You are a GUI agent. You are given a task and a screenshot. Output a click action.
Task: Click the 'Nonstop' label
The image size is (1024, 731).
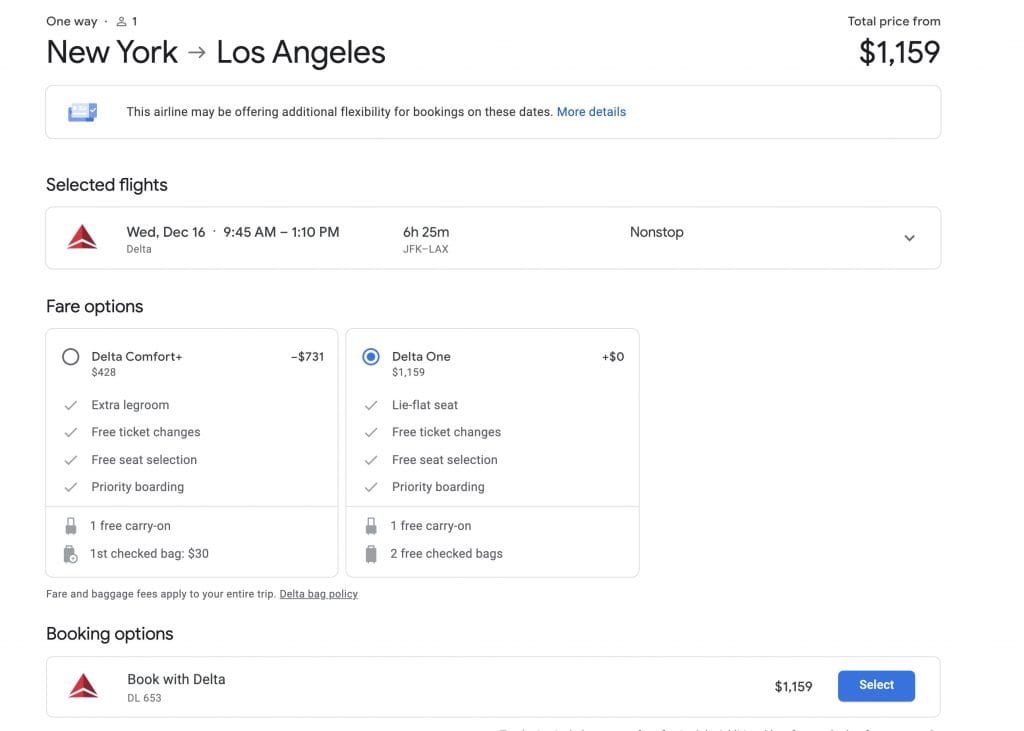[x=656, y=232]
